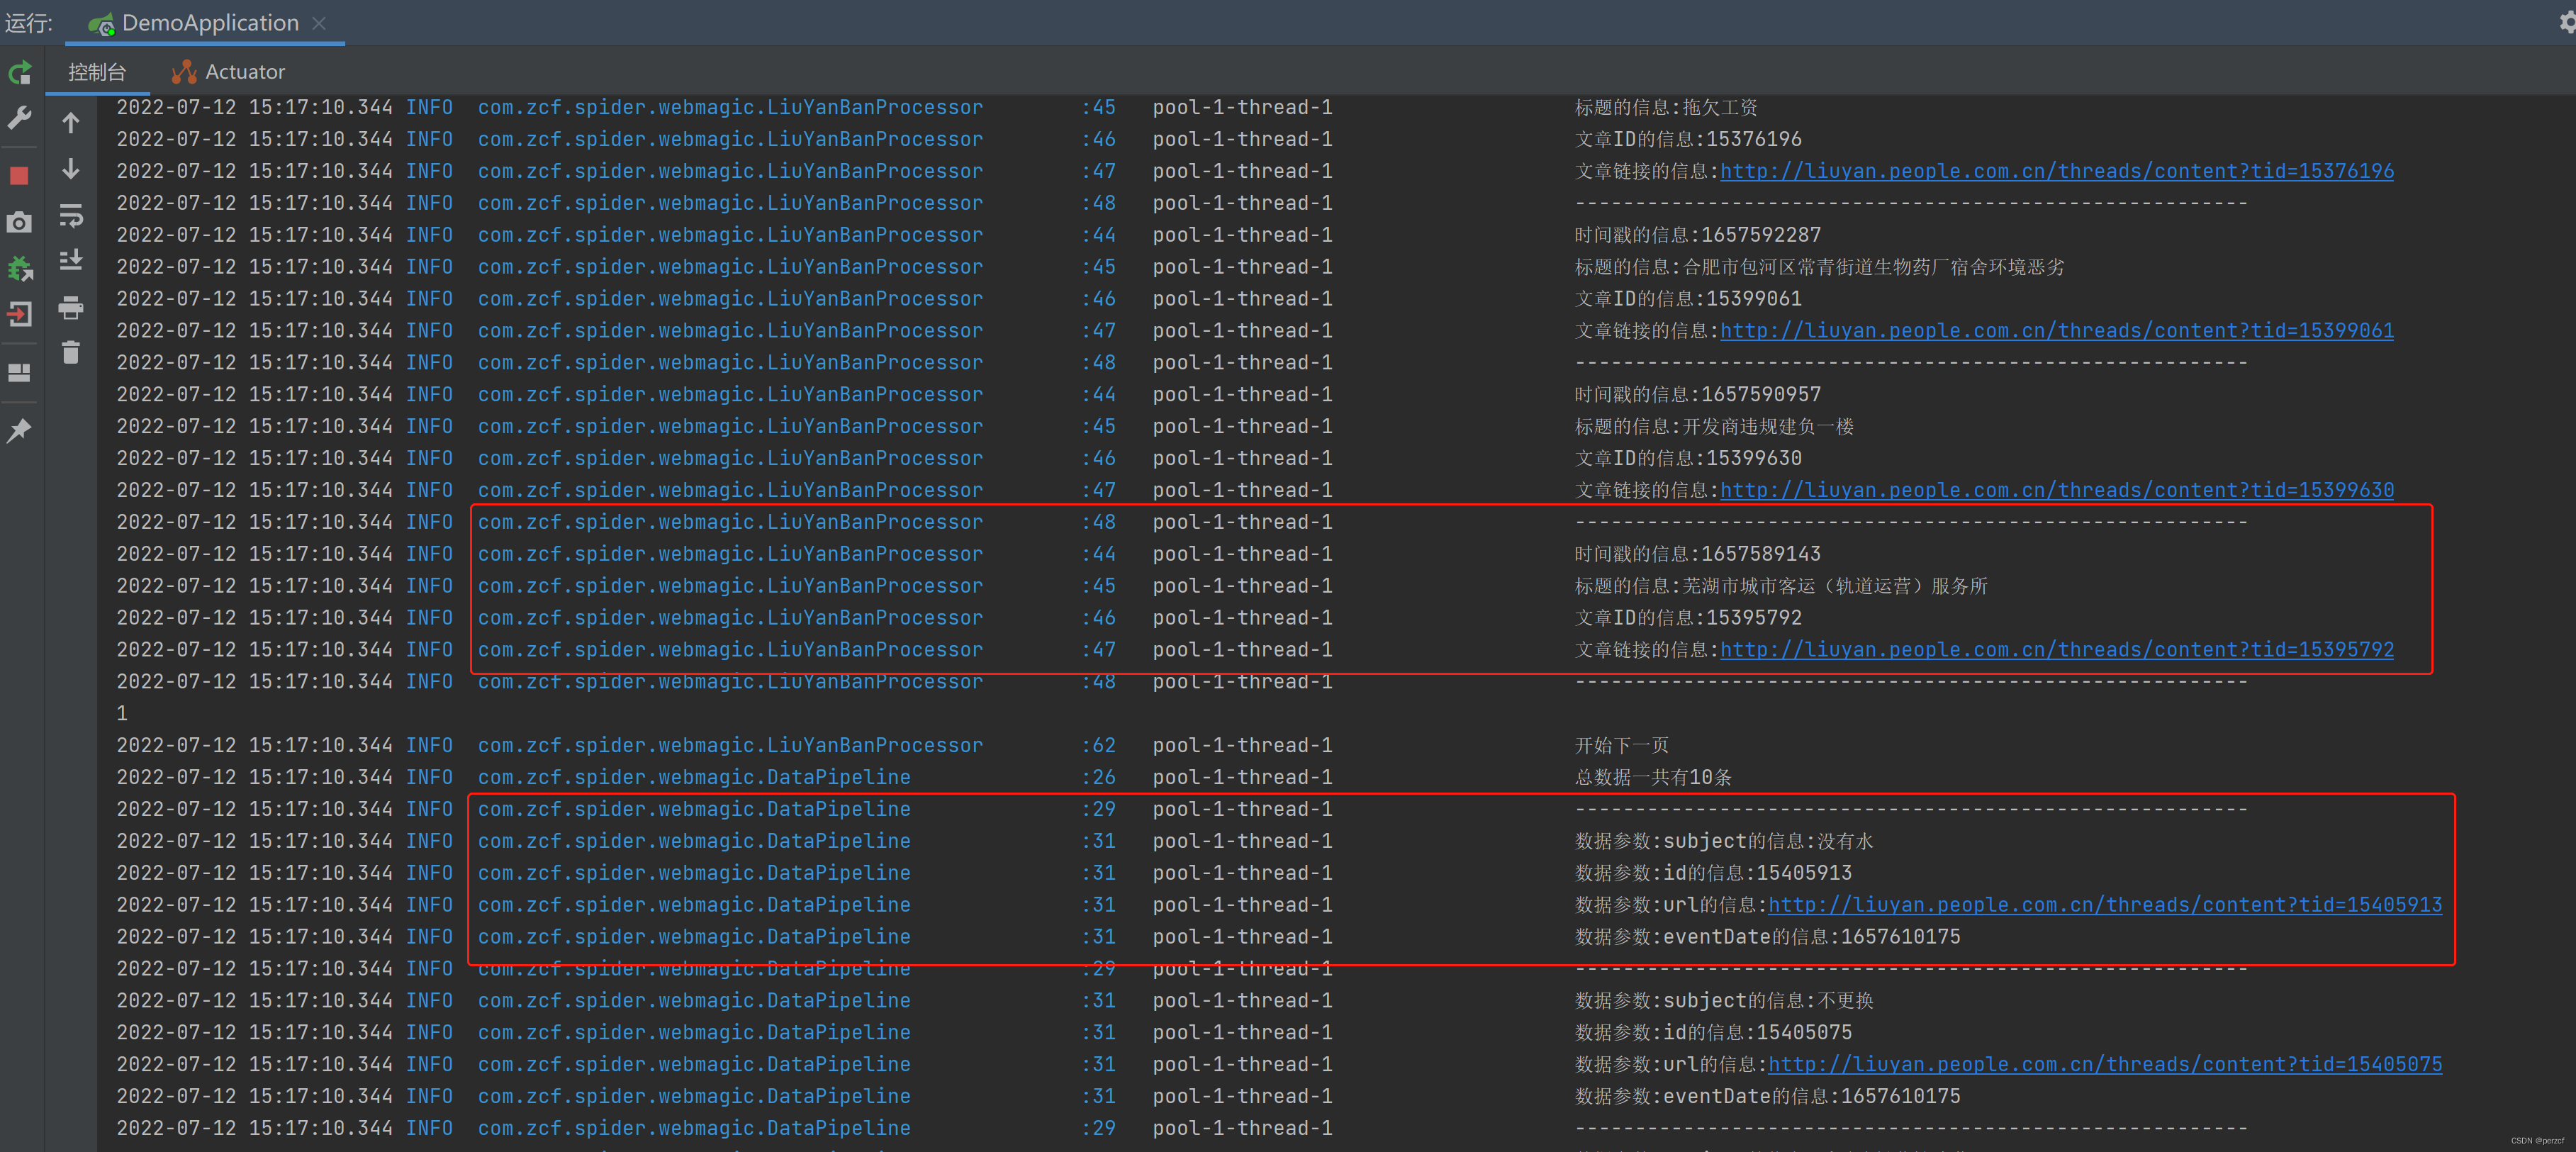Screen dimensions: 2576x1152
Task: Switch to the 控制台 console tab
Action: coord(97,72)
